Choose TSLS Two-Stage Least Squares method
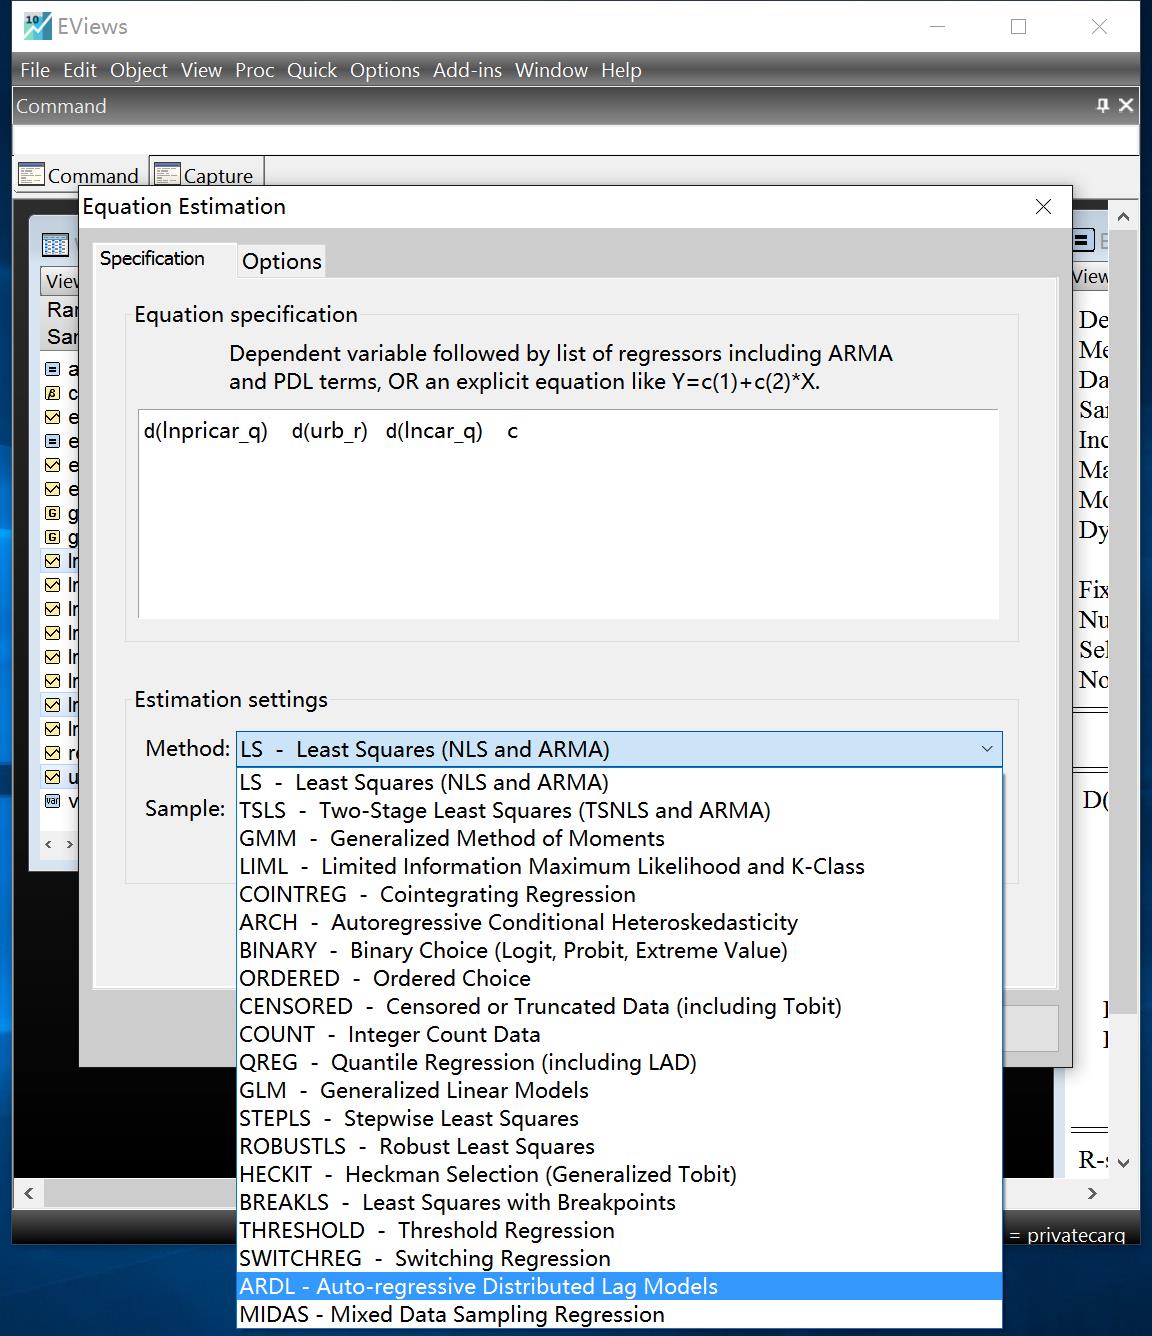 pos(619,810)
